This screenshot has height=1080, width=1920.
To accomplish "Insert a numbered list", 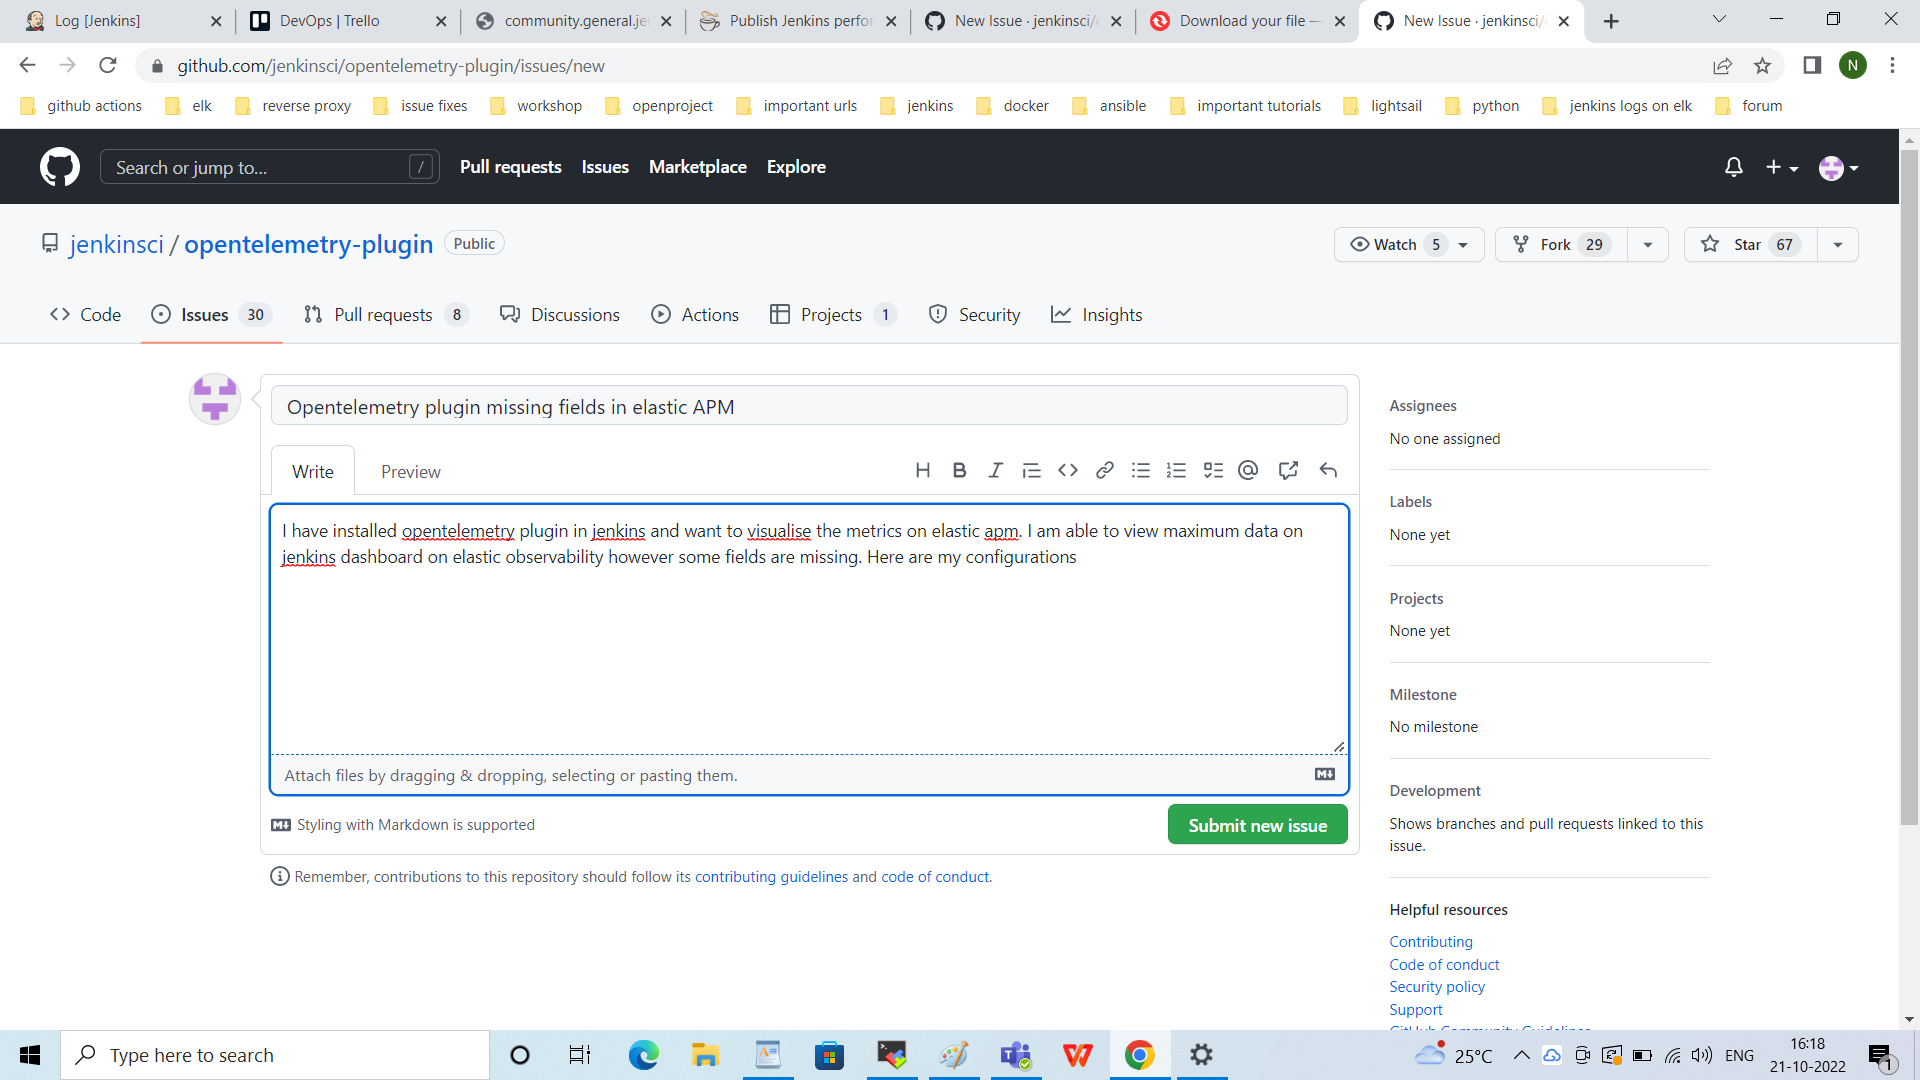I will coord(1176,470).
